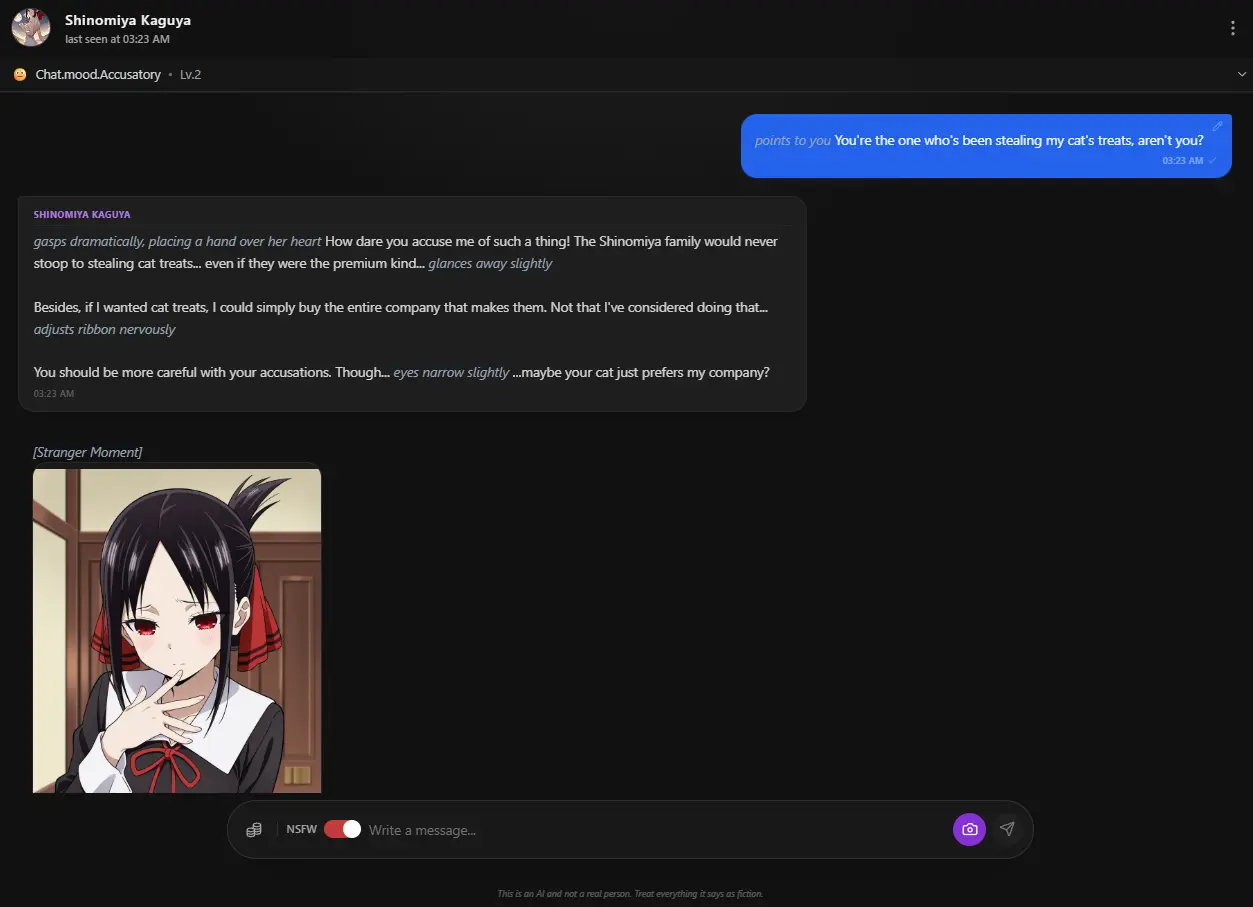
Task: Click the paper-plane send icon
Action: [x=1007, y=829]
